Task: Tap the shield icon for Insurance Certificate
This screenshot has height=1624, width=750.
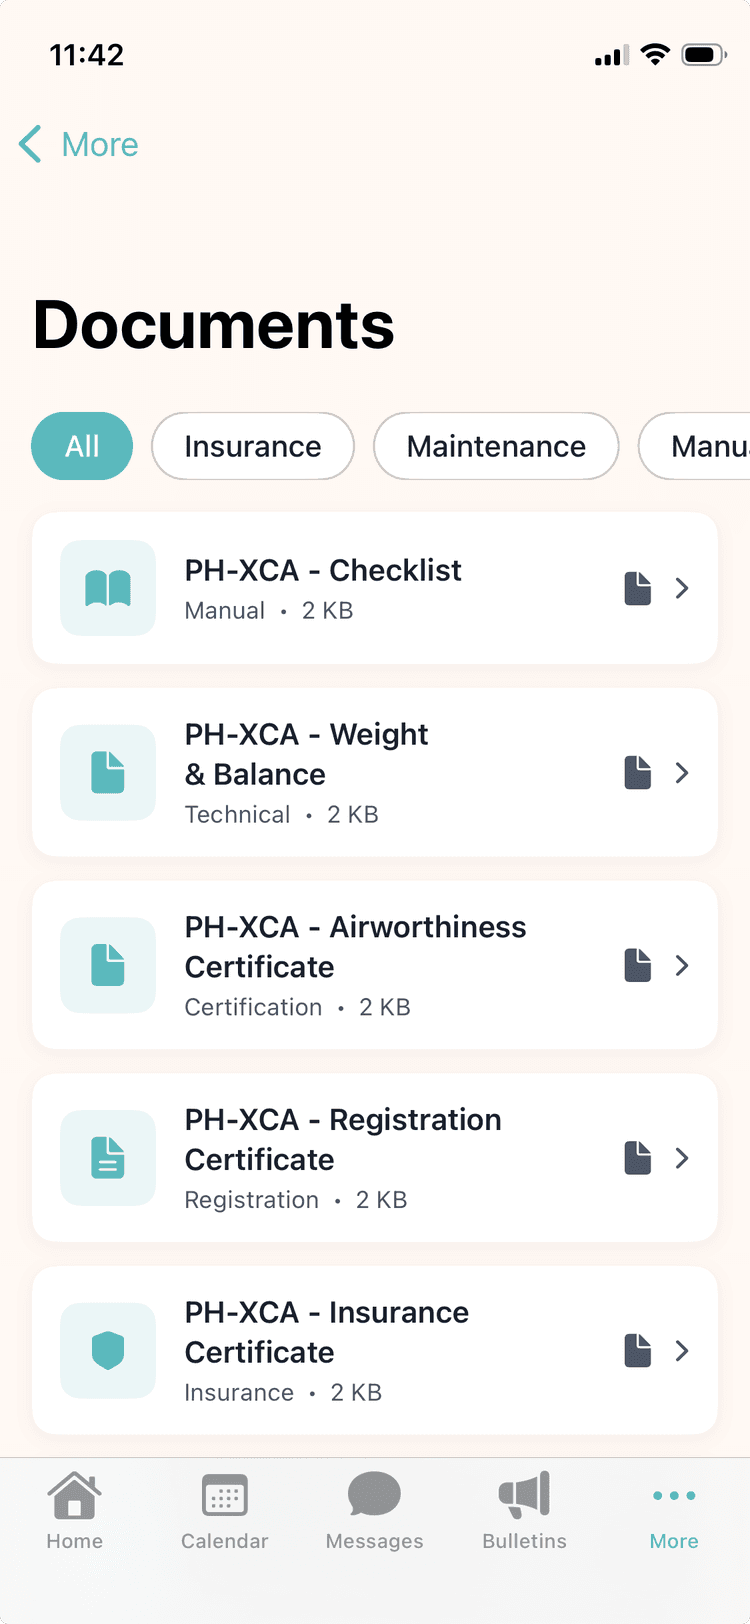Action: coord(108,1351)
